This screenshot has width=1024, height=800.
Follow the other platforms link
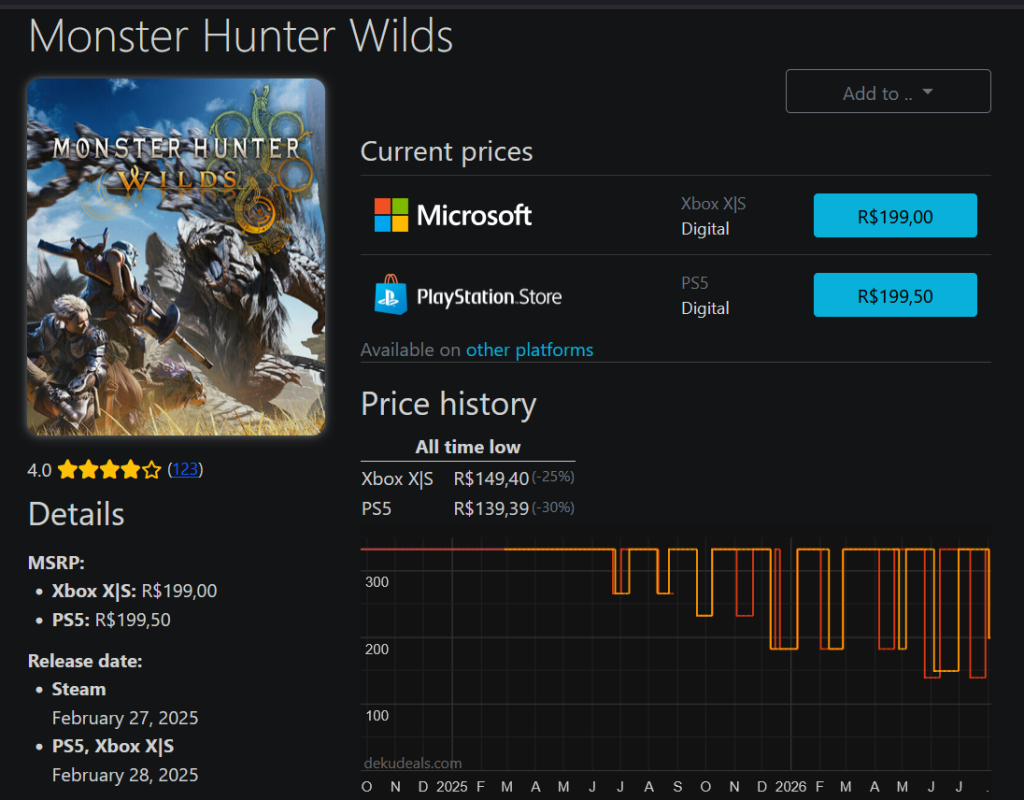pyautogui.click(x=529, y=350)
